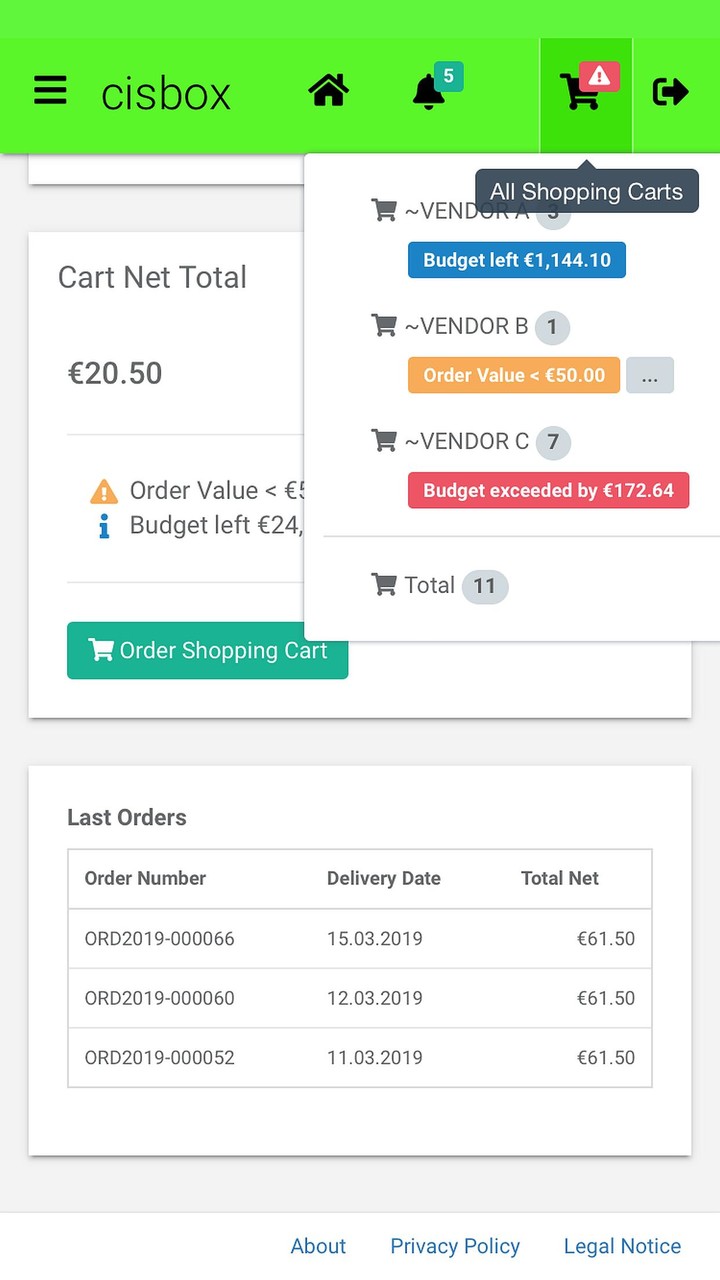The image size is (720, 1280).
Task: Open the Privacy Policy page
Action: tap(455, 1246)
